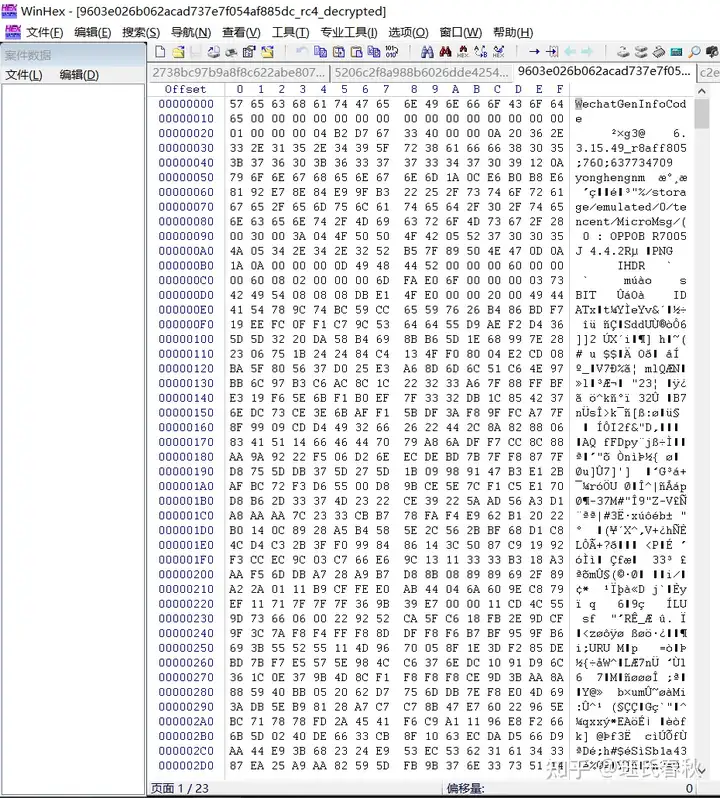
Task: Click the grayed-out Save icon
Action: [195, 51]
